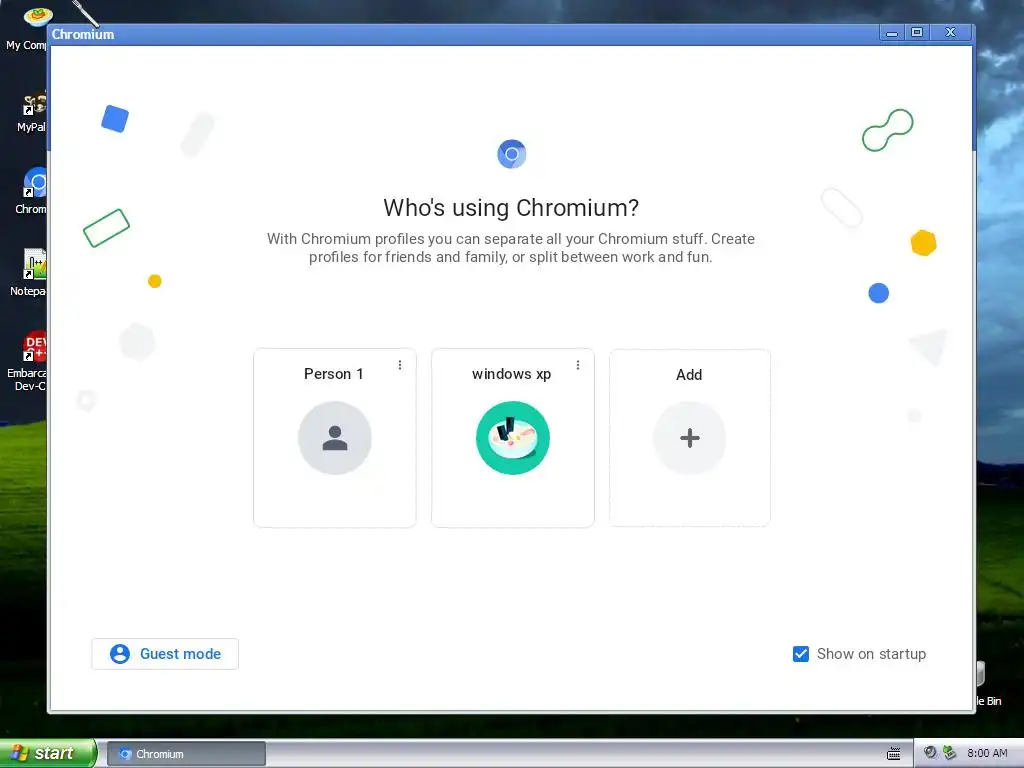Click the windows xp teal avatar picture
Viewport: 1024px width, 768px height.
click(x=513, y=438)
